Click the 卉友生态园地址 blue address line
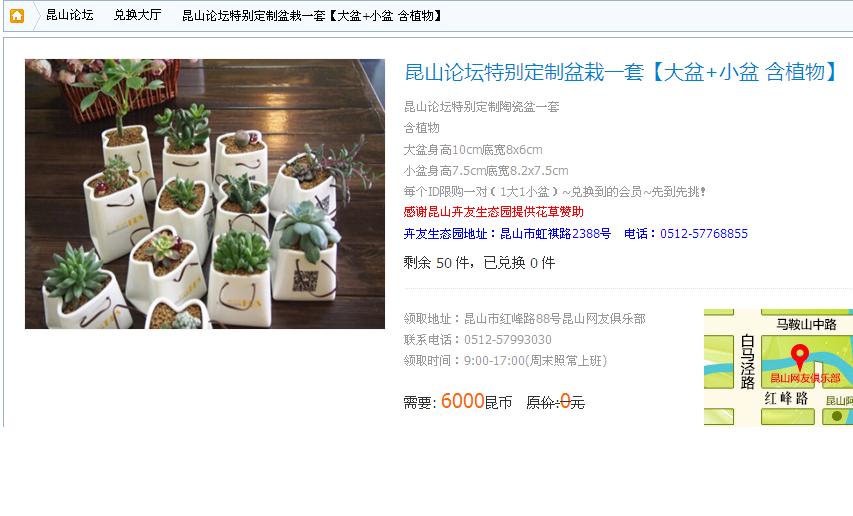 (x=507, y=234)
